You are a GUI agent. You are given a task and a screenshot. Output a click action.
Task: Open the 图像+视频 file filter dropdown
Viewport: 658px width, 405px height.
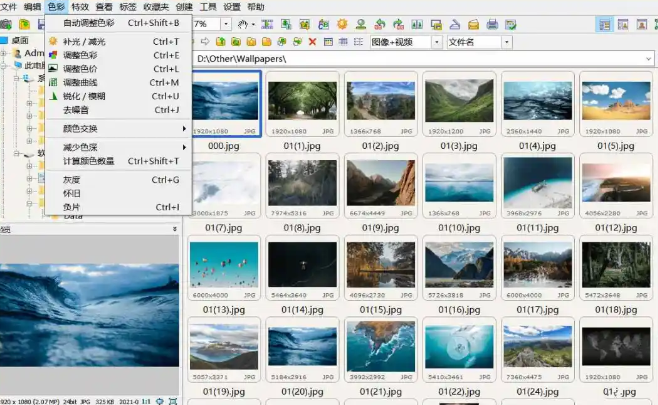pos(437,42)
